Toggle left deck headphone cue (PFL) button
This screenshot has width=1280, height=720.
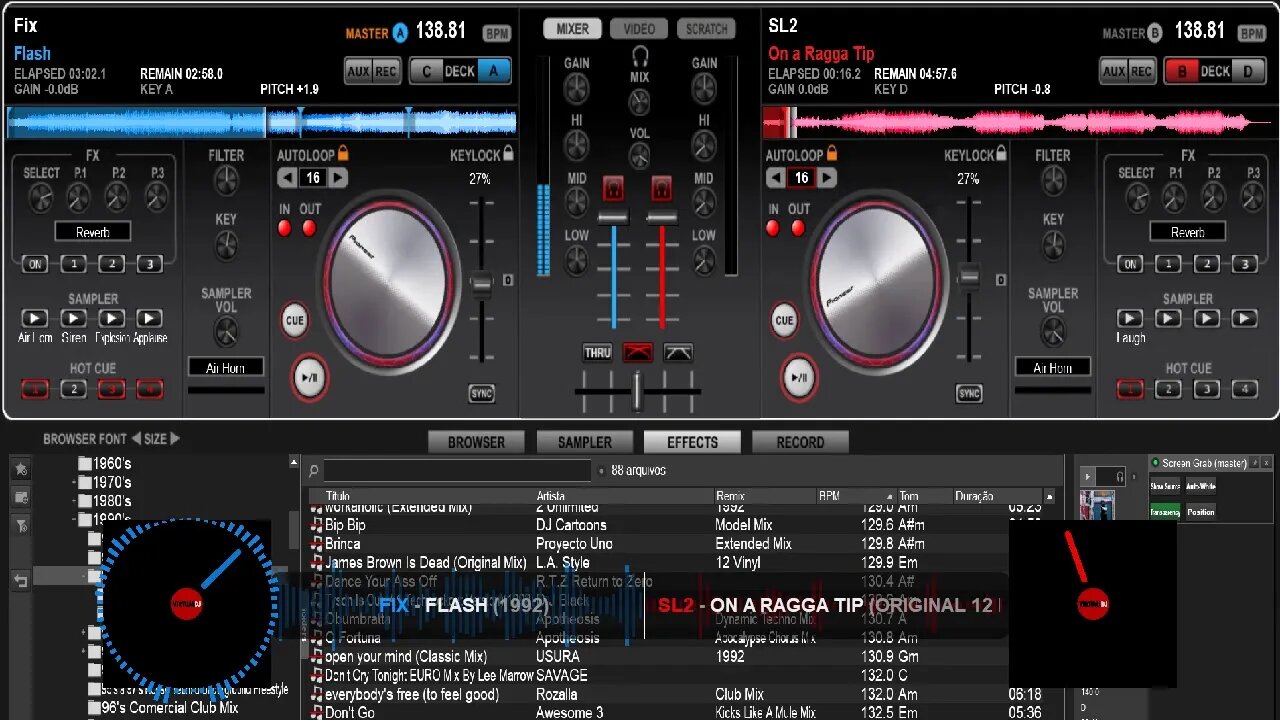pos(613,187)
